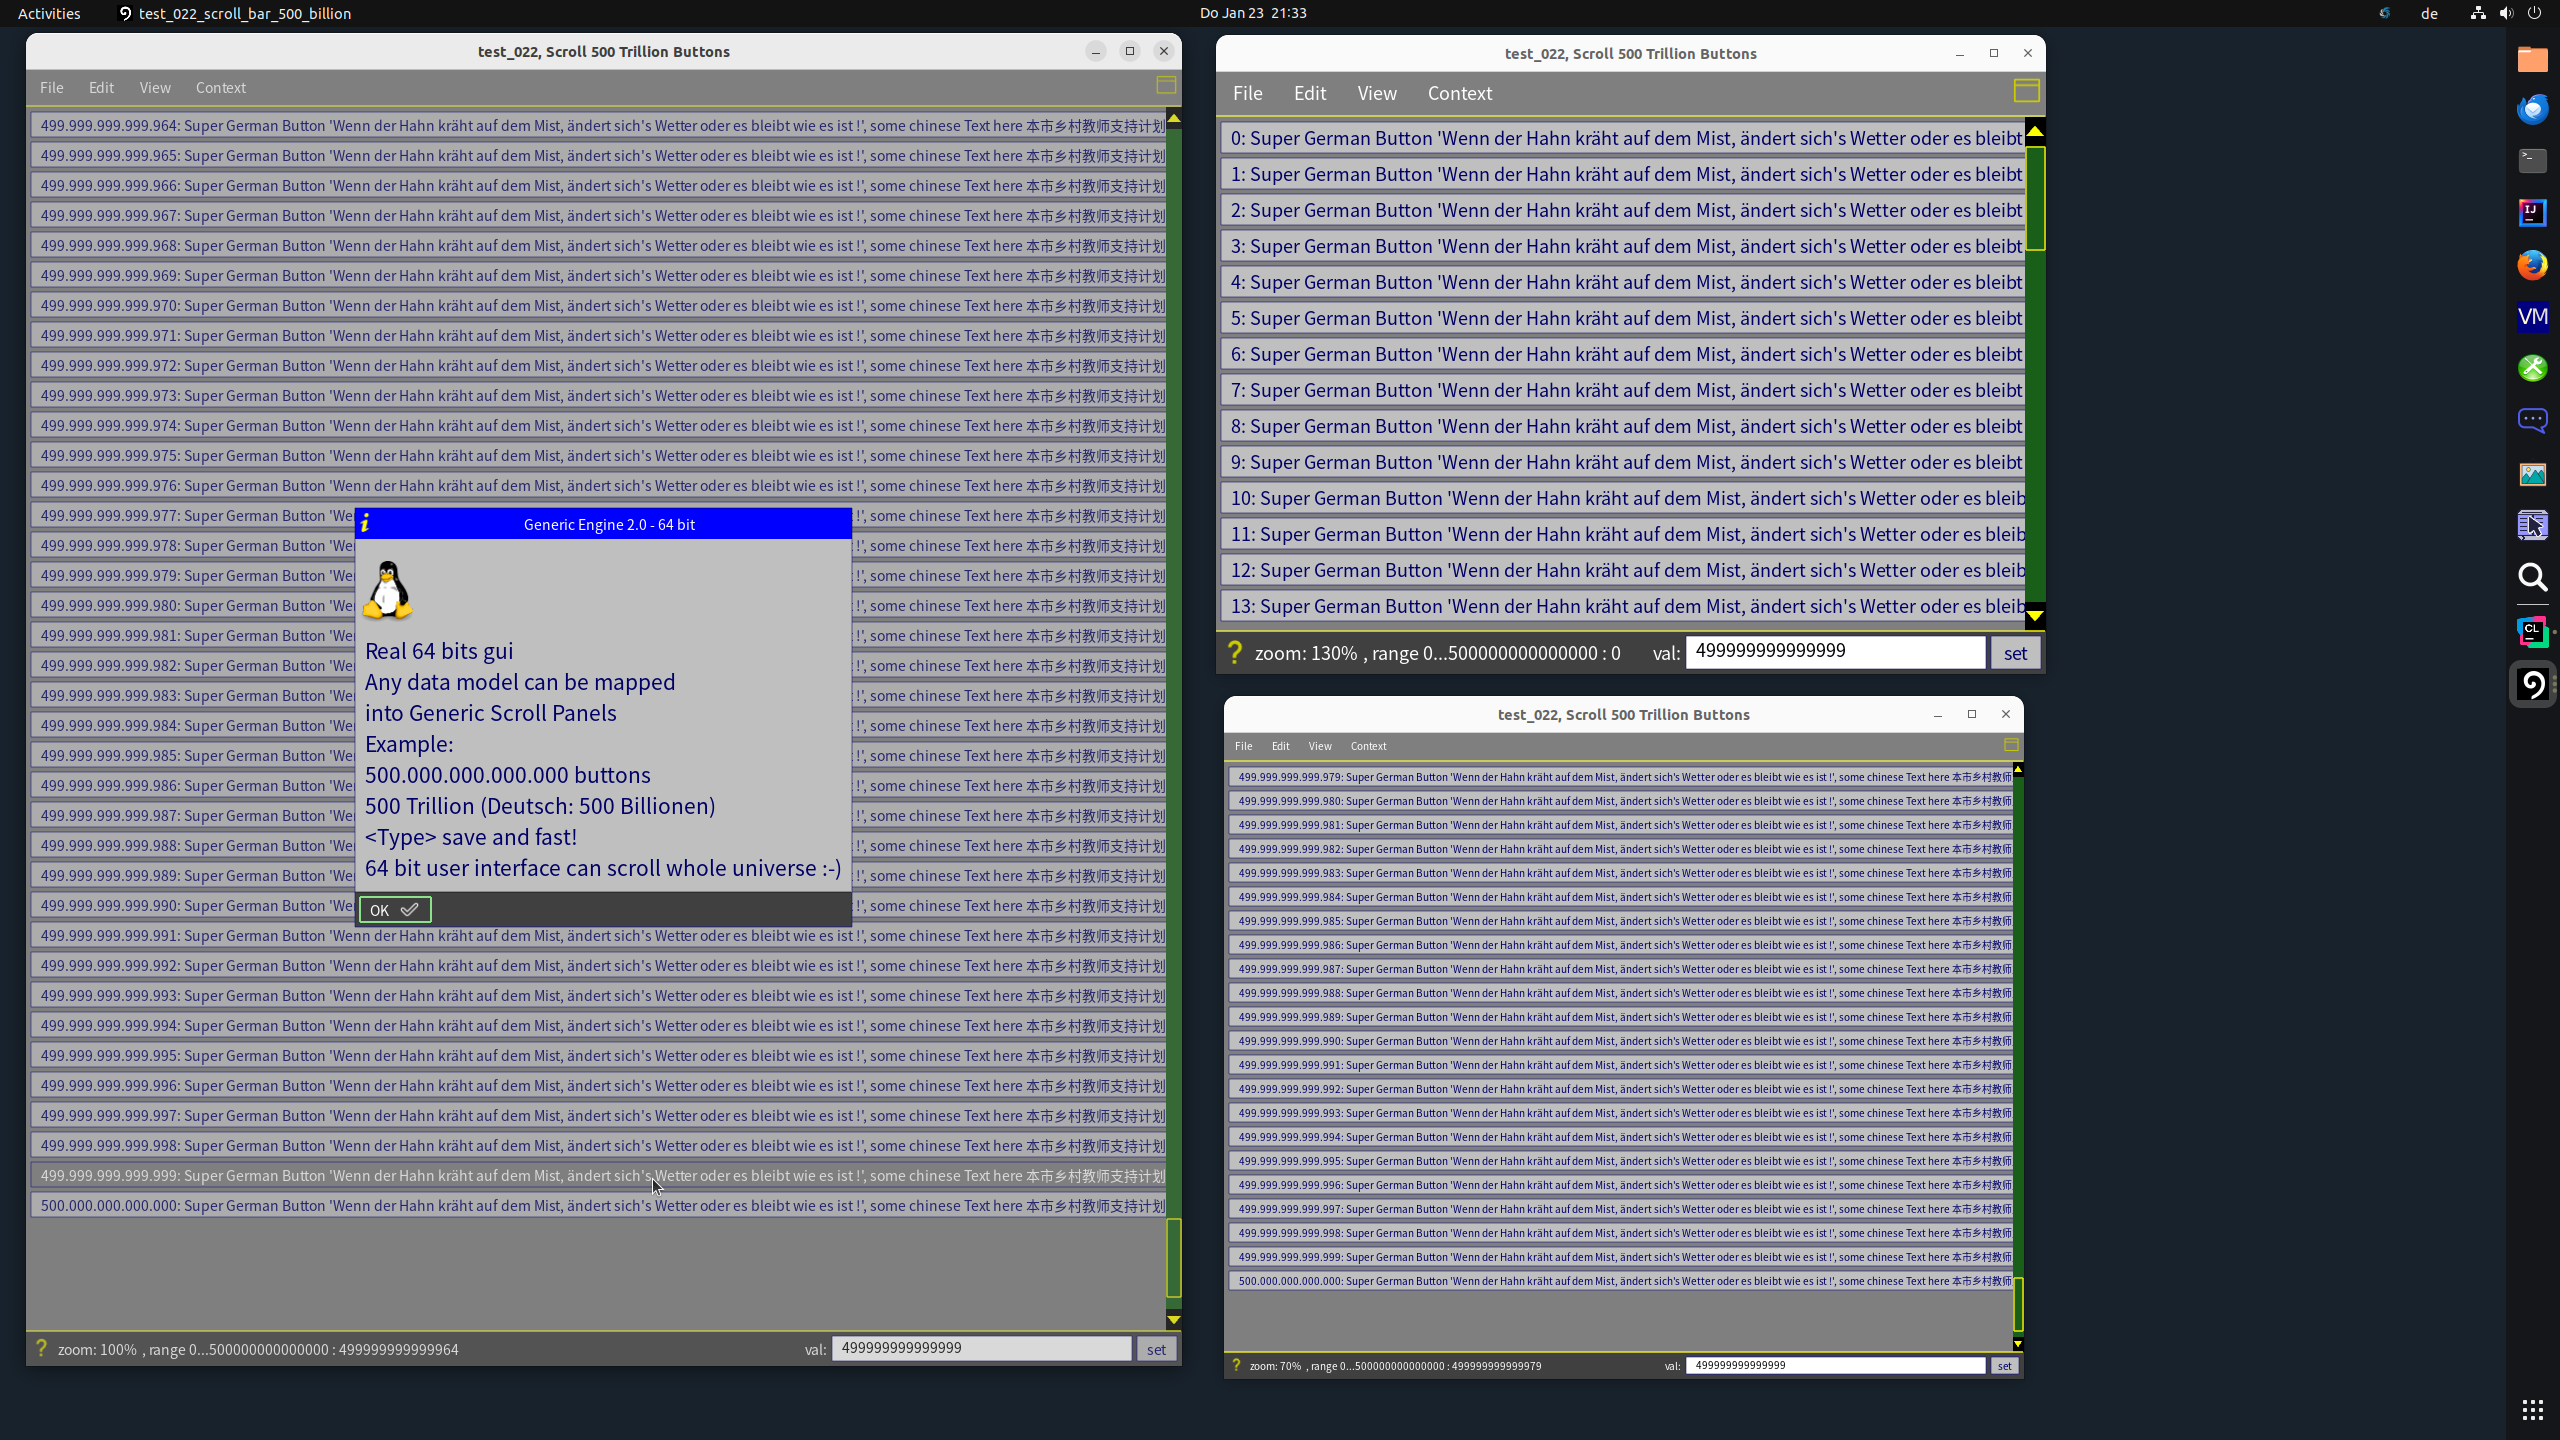Click set button in top-right window
This screenshot has height=1440, width=2560.
pos(2014,653)
